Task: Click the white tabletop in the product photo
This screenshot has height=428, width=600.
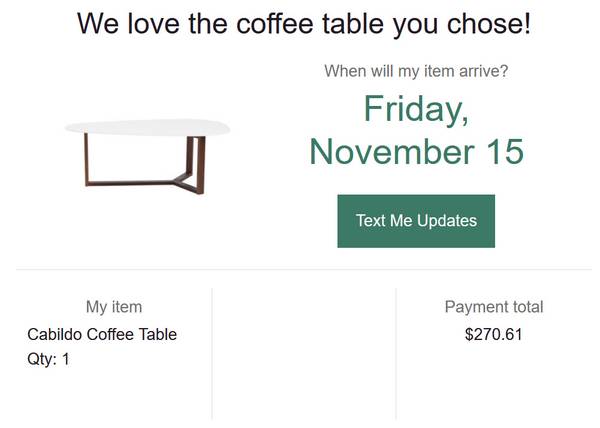Action: pyautogui.click(x=148, y=128)
